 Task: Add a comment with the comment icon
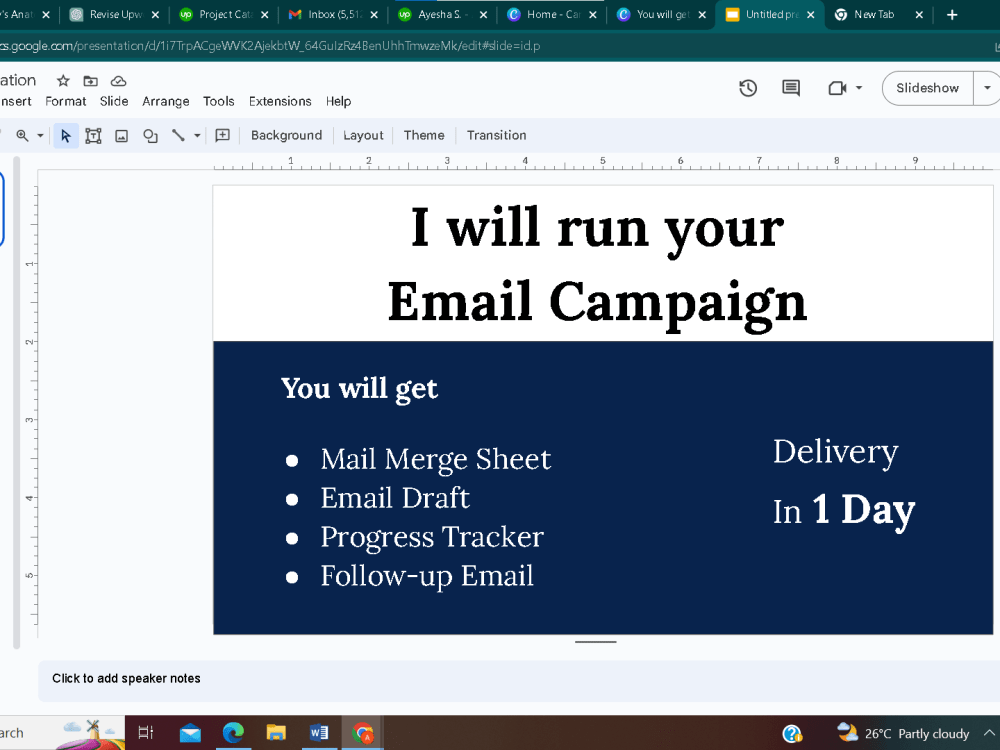click(222, 135)
